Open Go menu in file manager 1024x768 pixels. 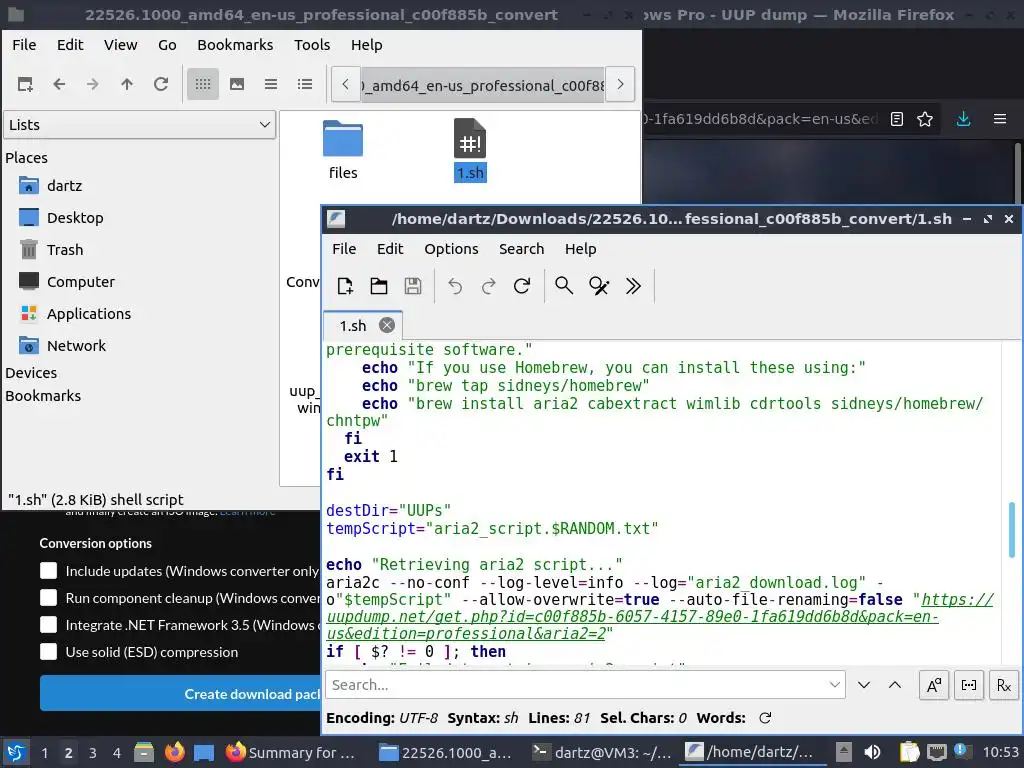coord(167,45)
